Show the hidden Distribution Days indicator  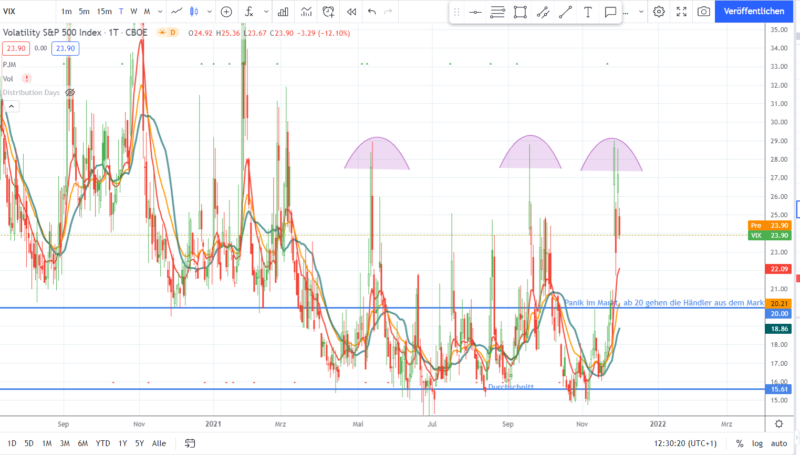pos(70,92)
